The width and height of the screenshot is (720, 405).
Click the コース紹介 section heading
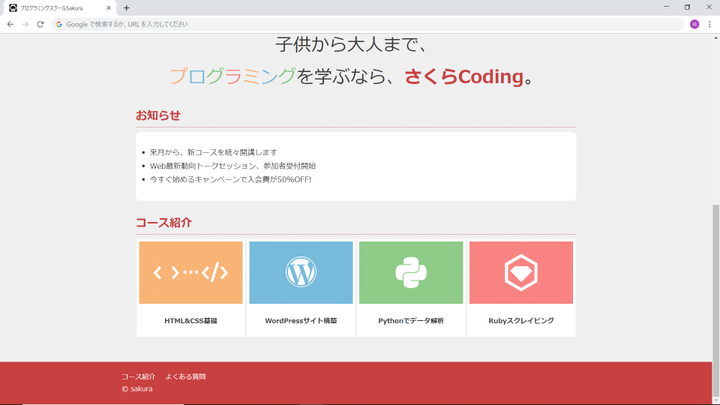coord(163,223)
